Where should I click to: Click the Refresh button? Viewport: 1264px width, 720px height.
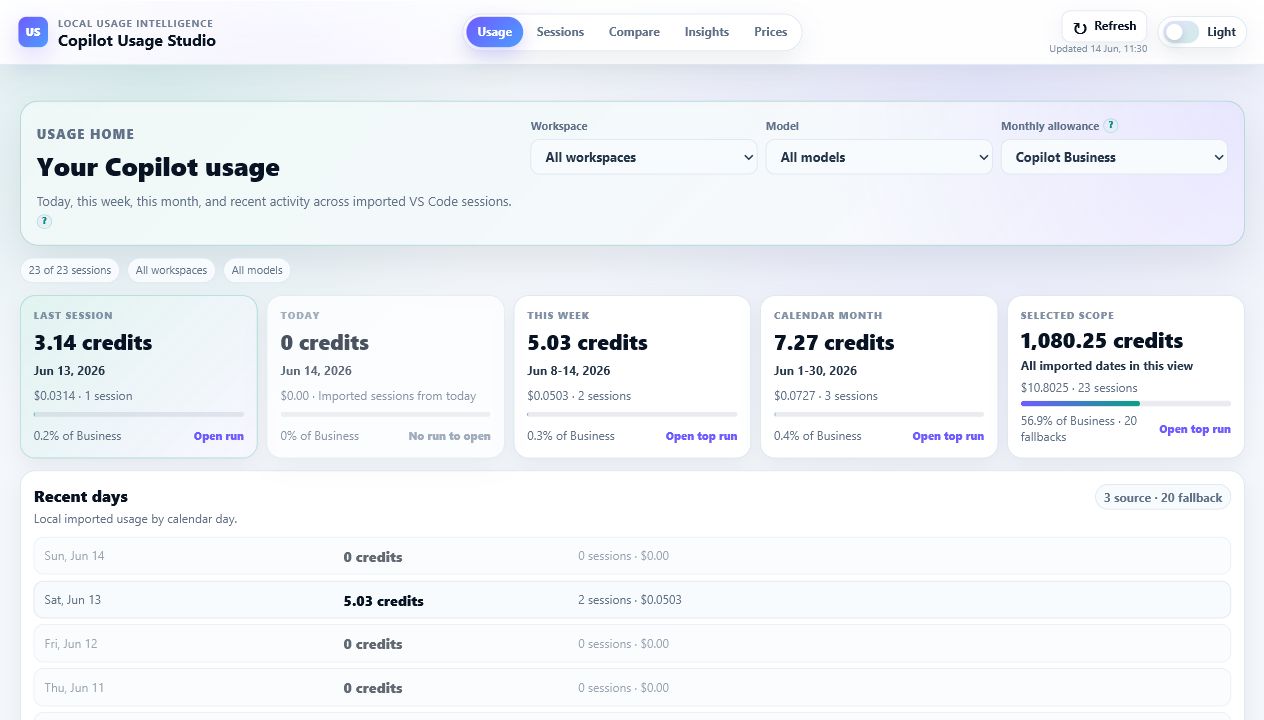coord(1104,27)
